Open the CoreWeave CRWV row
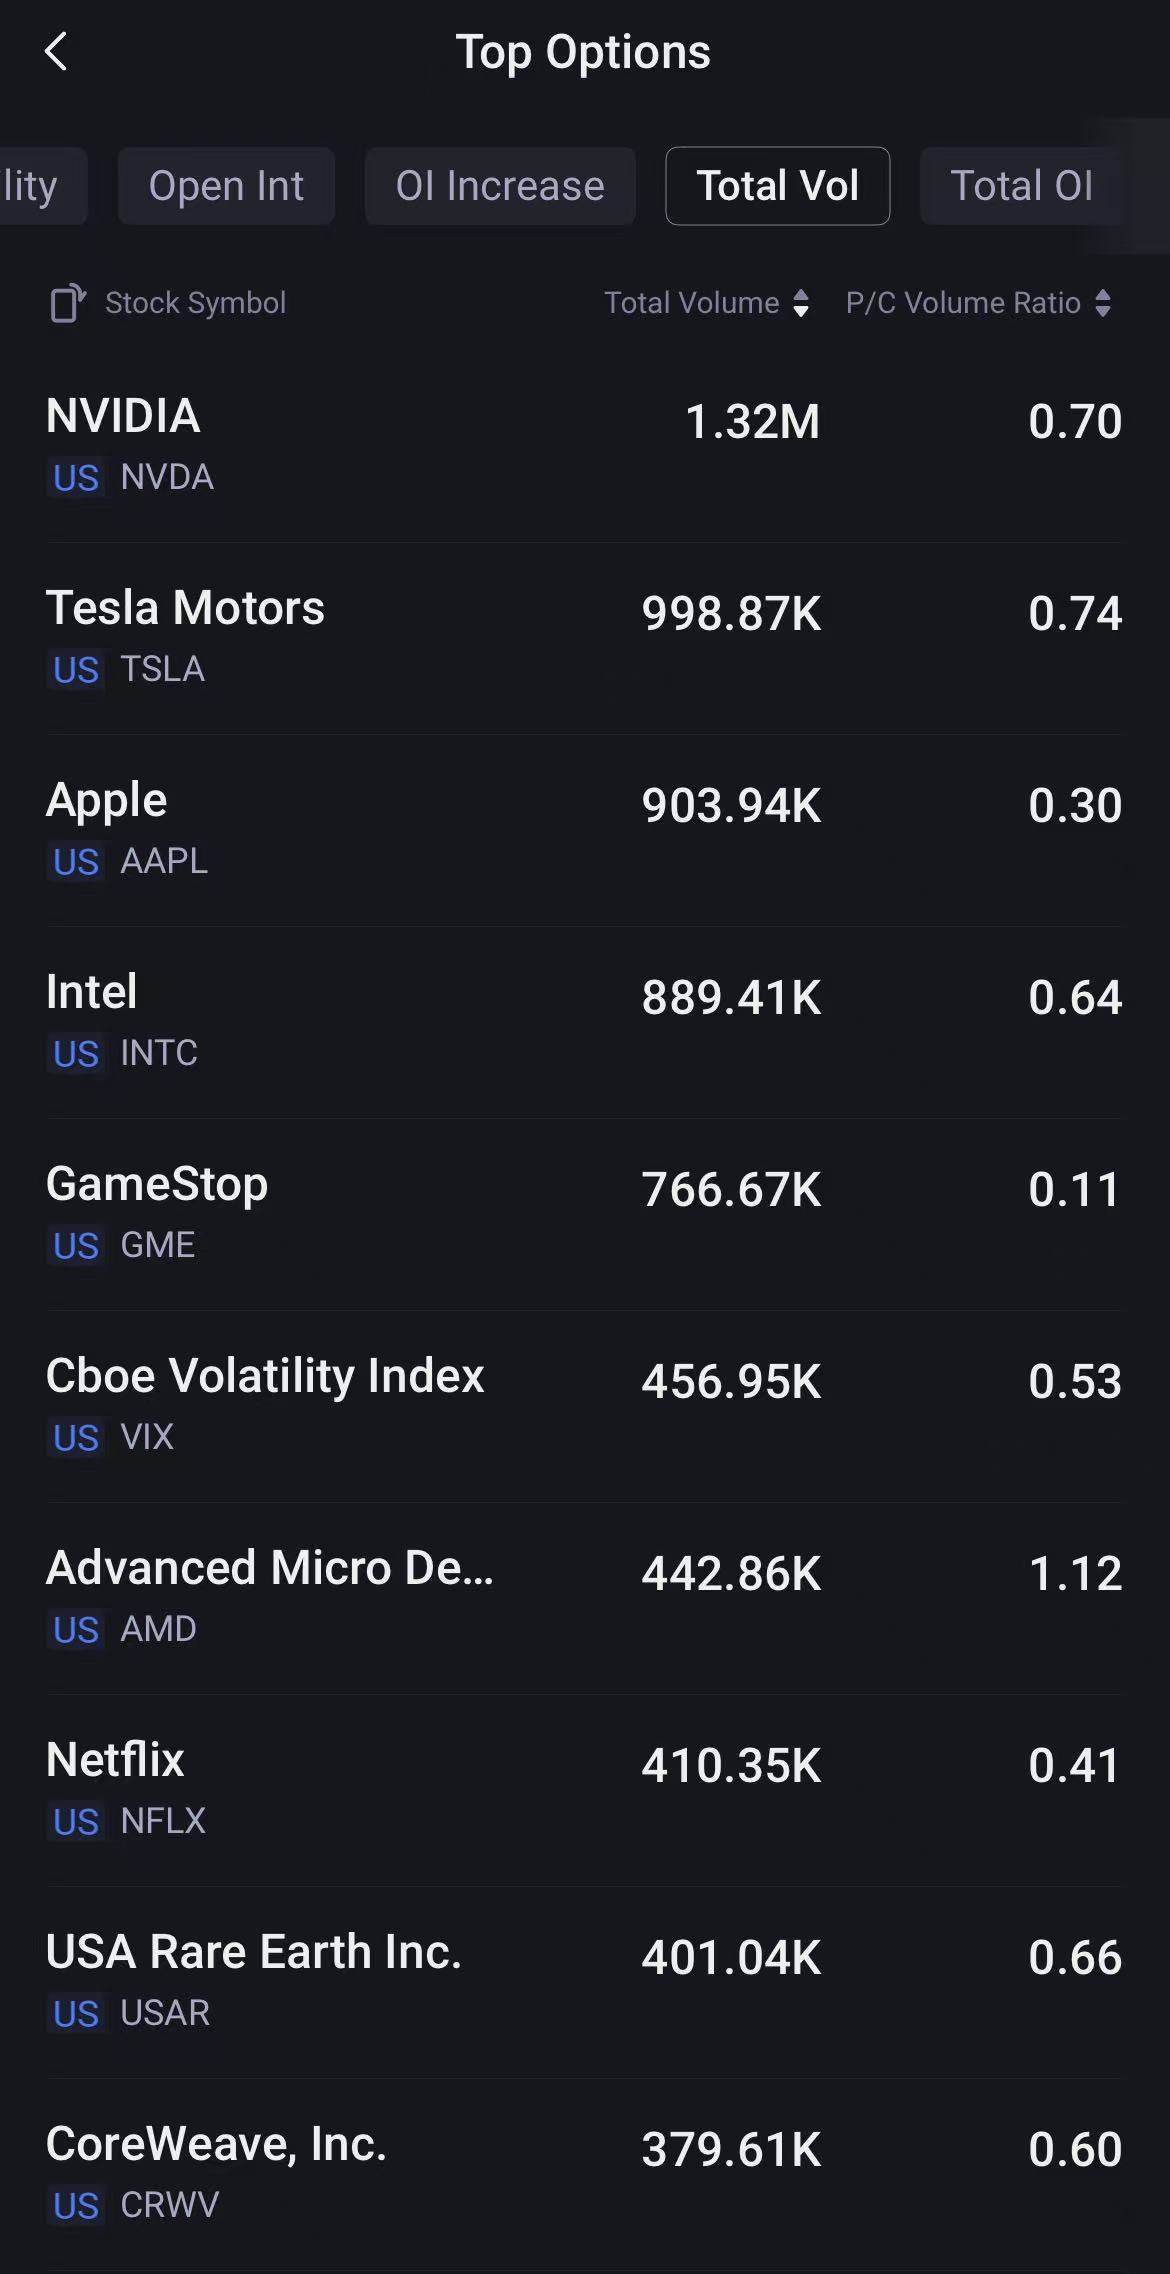The width and height of the screenshot is (1170, 2274). [583, 2173]
